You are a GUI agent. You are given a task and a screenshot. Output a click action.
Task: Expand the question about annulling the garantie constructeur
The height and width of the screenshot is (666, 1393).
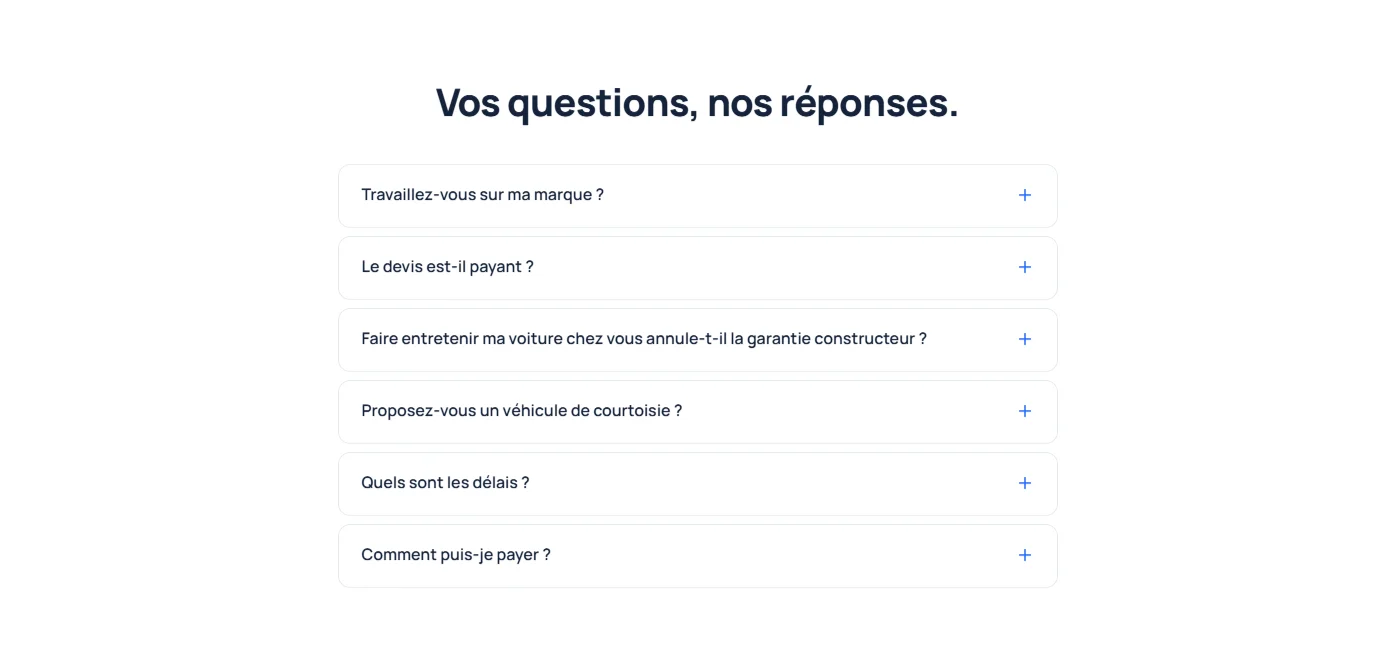coord(644,339)
